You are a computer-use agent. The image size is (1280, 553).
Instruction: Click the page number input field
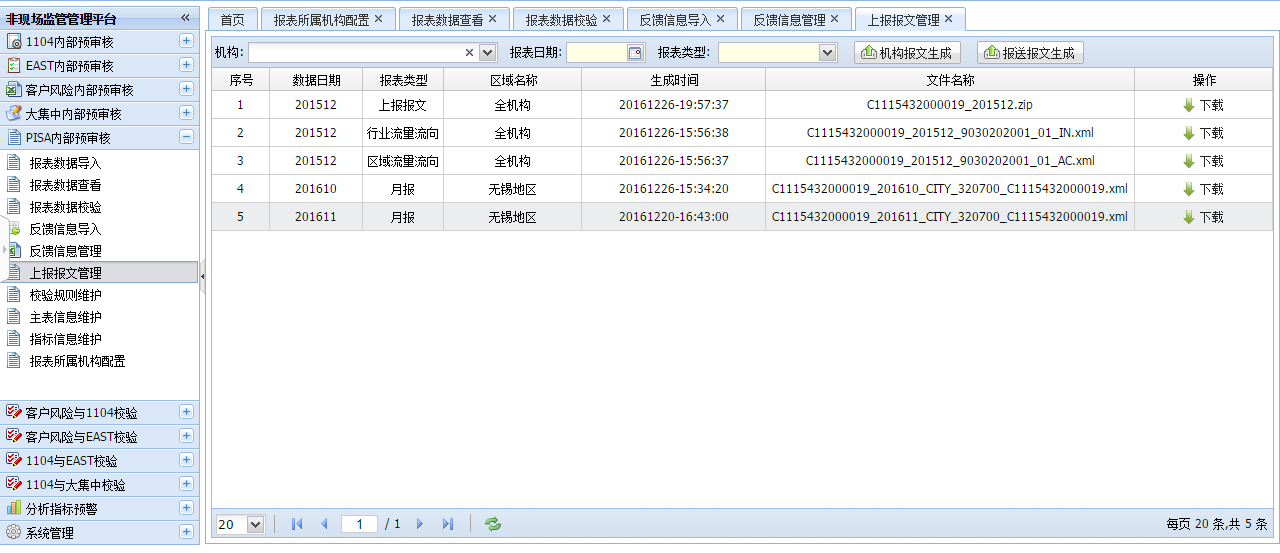point(359,524)
